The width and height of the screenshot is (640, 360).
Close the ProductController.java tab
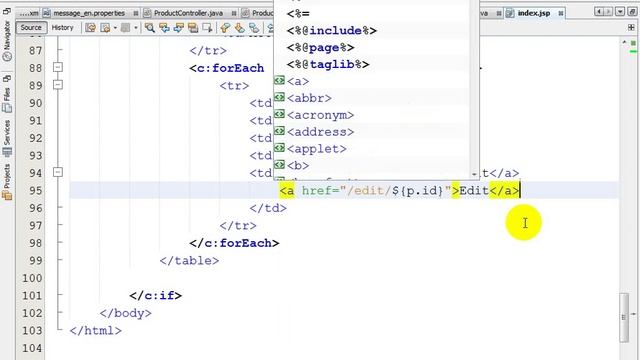[234, 13]
